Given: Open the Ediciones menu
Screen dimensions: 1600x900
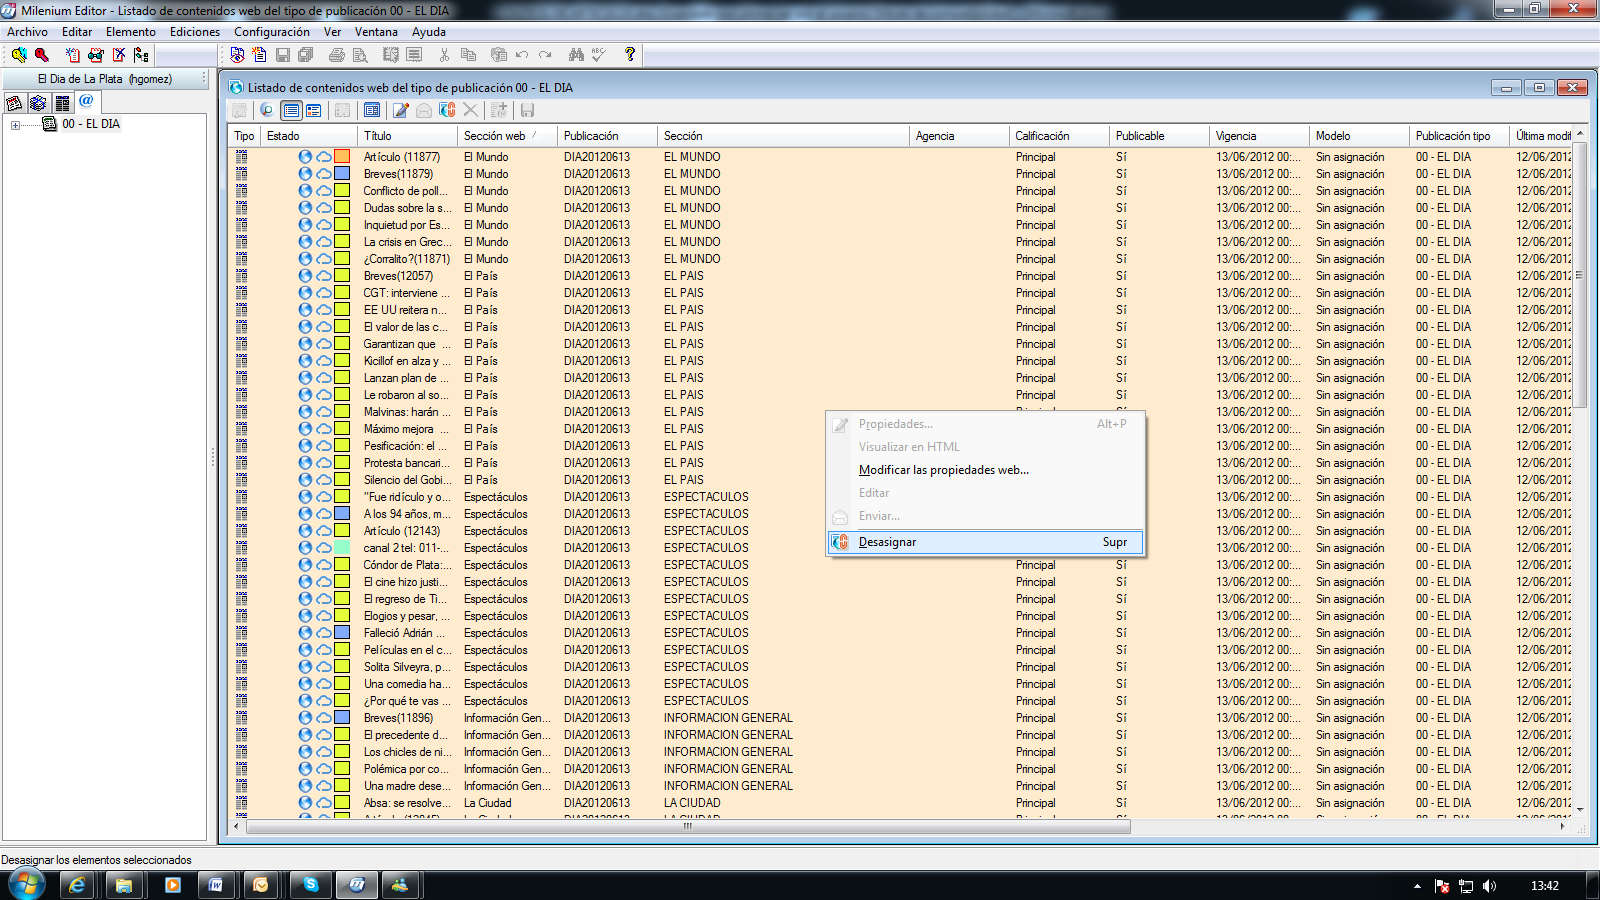Looking at the screenshot, I should [194, 31].
